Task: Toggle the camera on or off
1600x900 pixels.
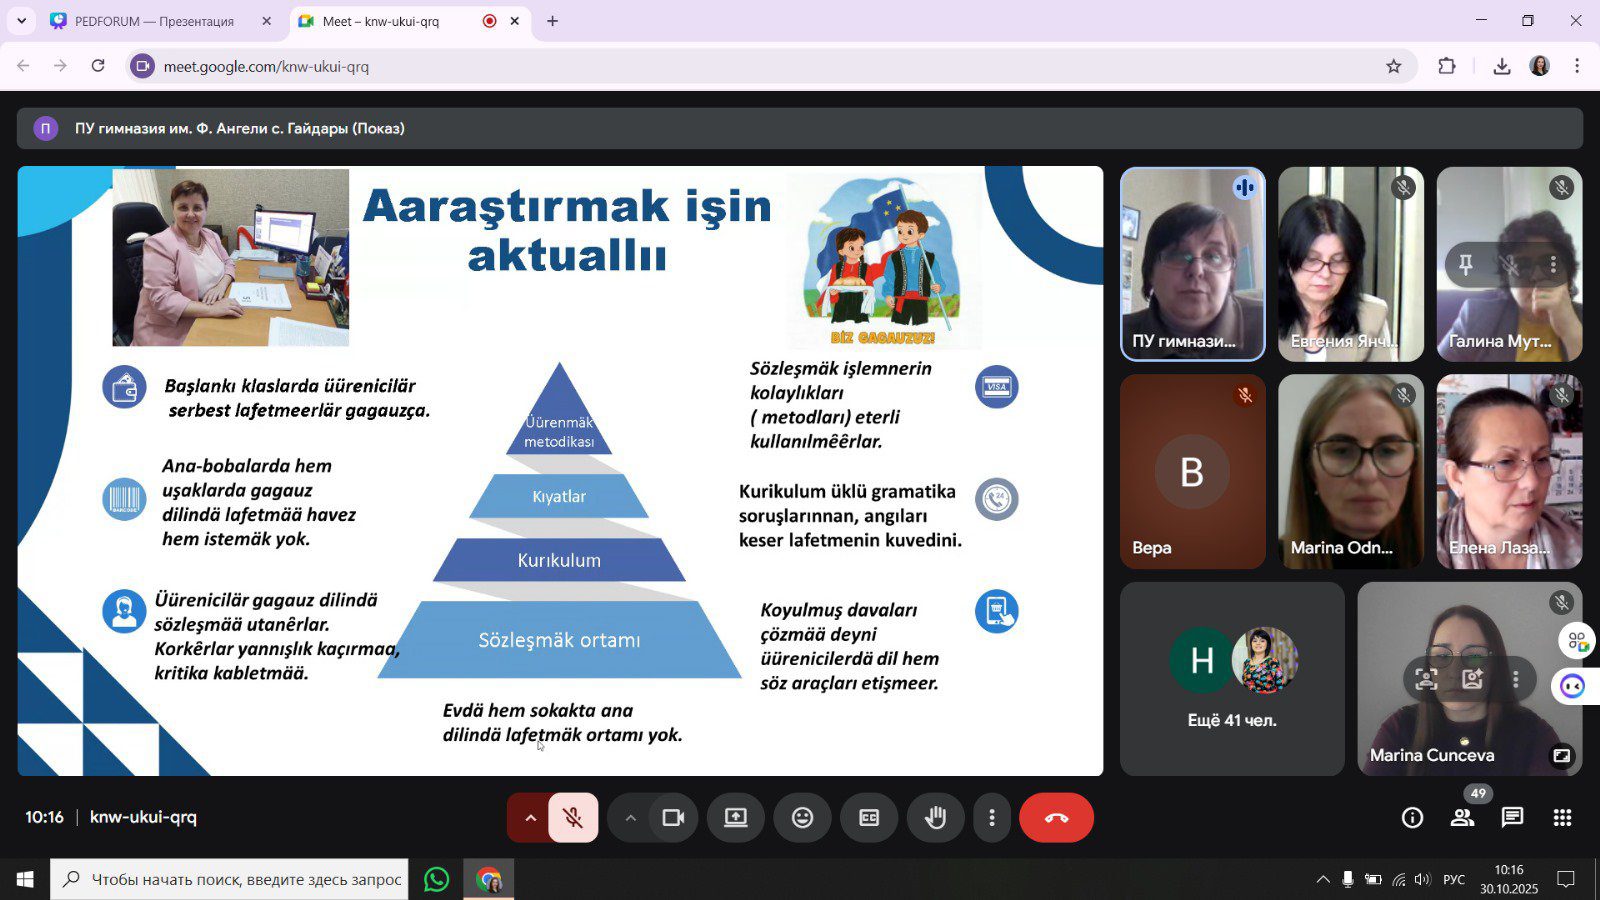Action: point(673,818)
